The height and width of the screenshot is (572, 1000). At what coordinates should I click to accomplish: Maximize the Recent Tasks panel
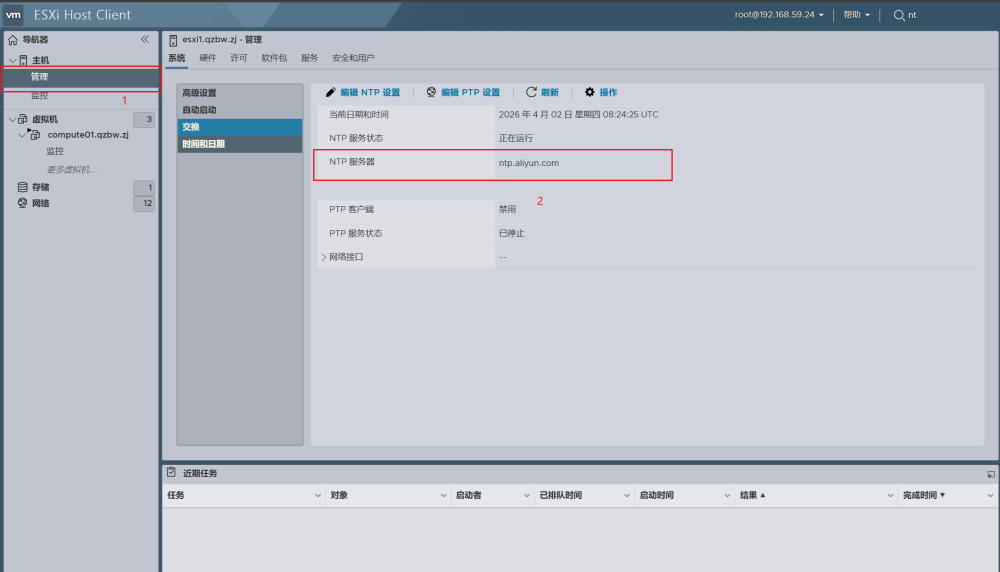coord(990,474)
